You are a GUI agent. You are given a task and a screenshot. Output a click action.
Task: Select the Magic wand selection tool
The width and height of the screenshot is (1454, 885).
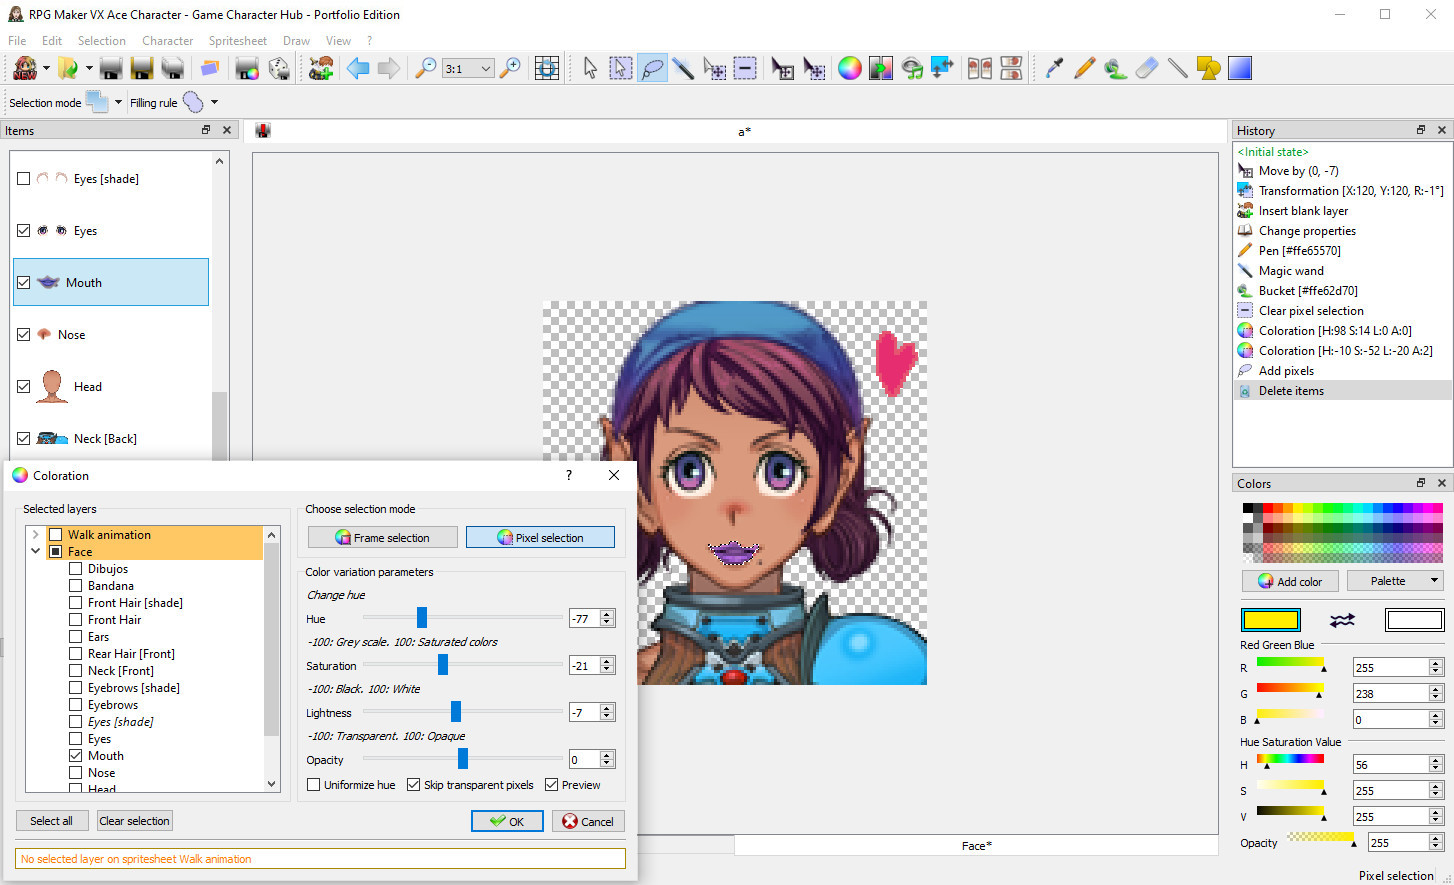click(x=684, y=67)
